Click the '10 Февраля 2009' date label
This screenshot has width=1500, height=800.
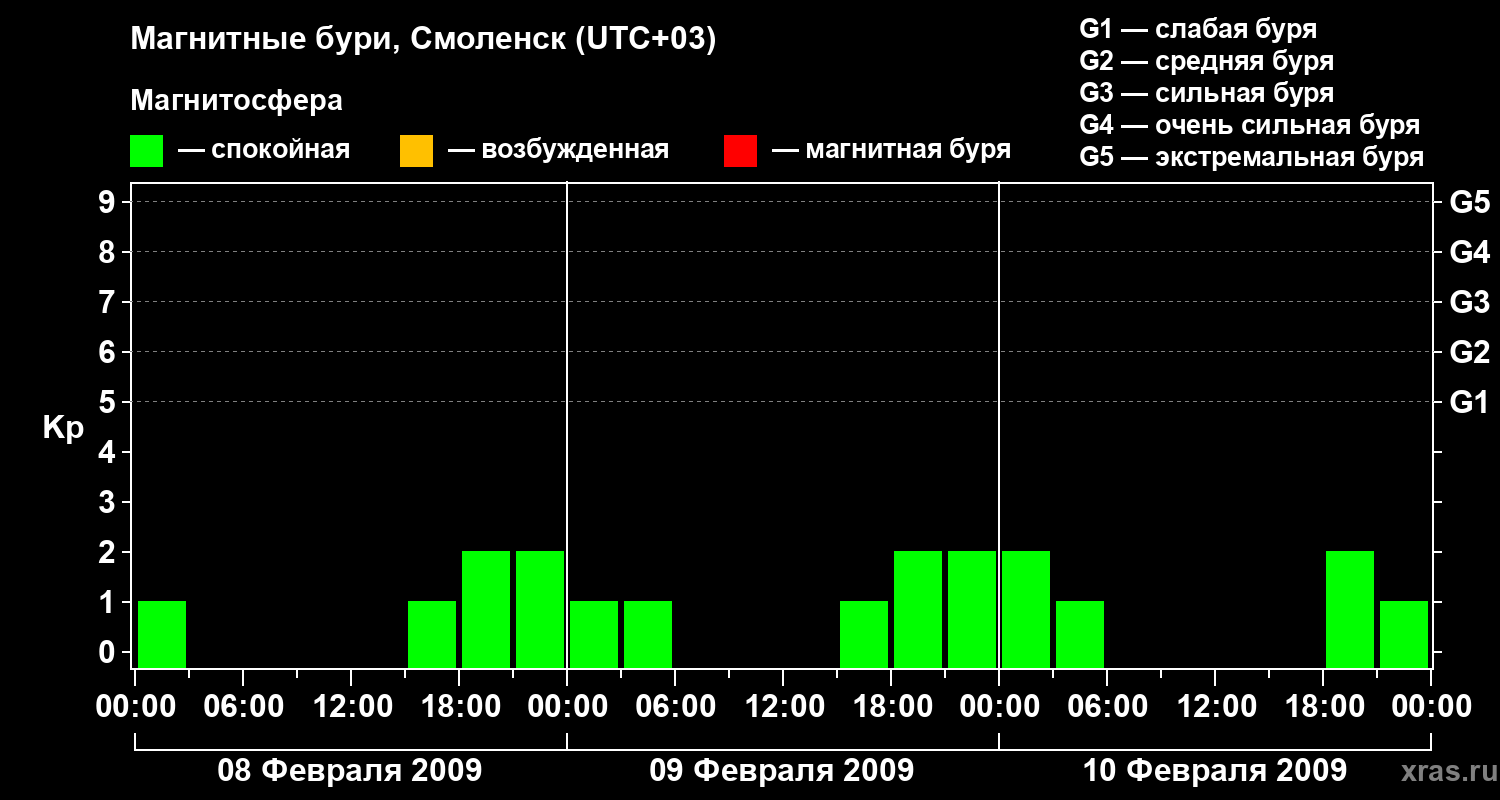[1215, 771]
